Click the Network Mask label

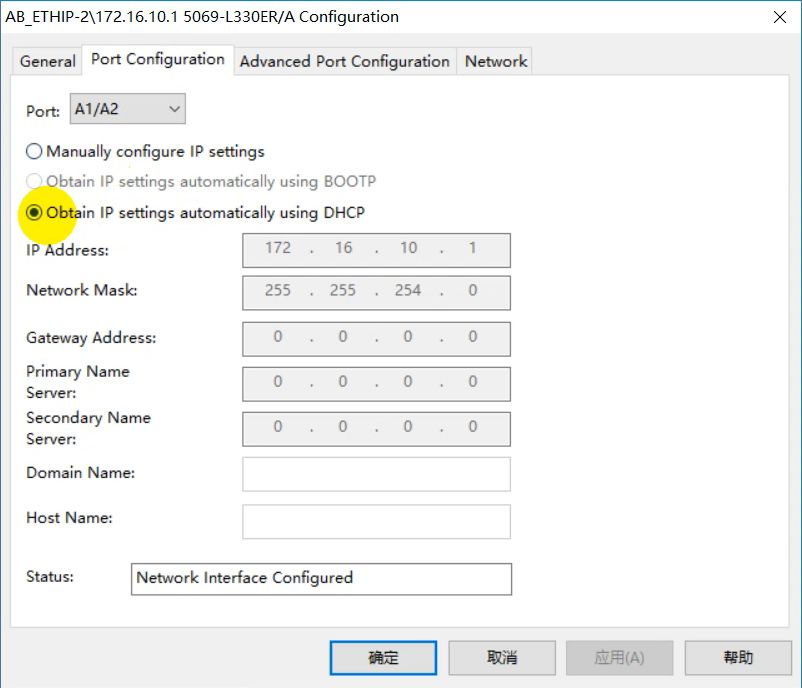[x=82, y=290]
